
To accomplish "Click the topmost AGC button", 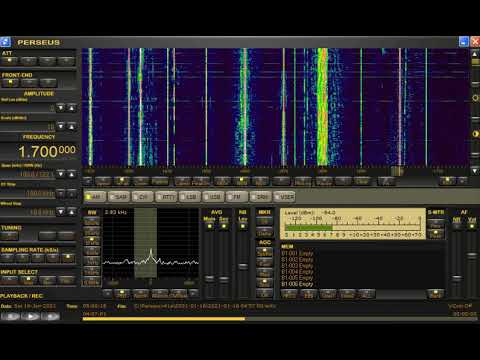I will point(264,252).
